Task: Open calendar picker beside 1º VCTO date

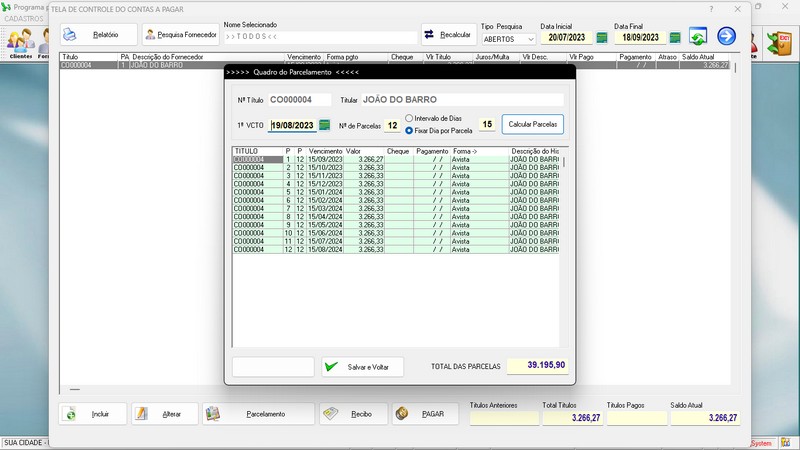Action: click(x=324, y=125)
